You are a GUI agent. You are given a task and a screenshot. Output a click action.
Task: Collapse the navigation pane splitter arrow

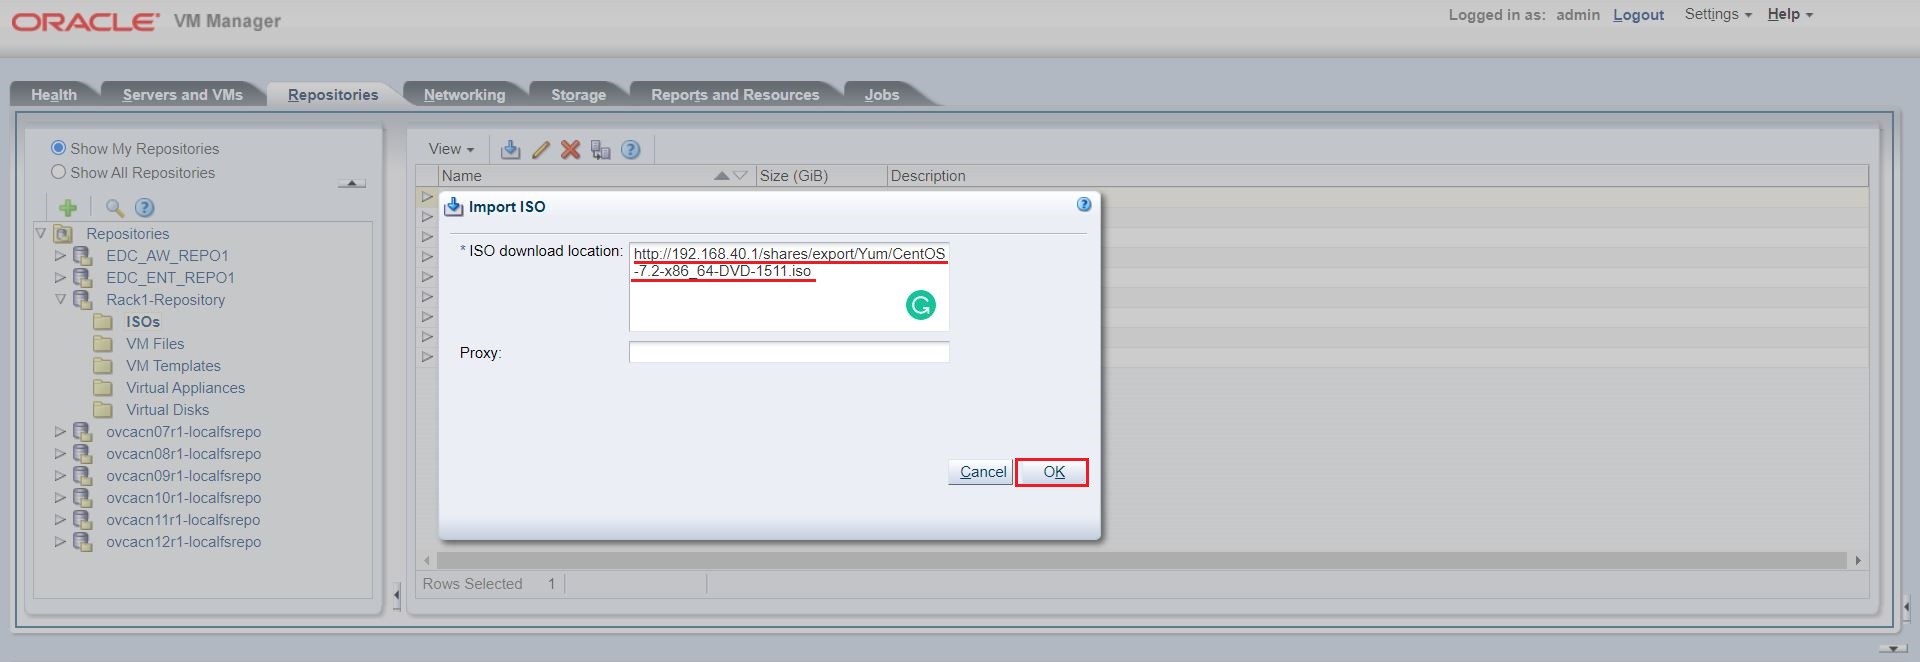pos(396,596)
